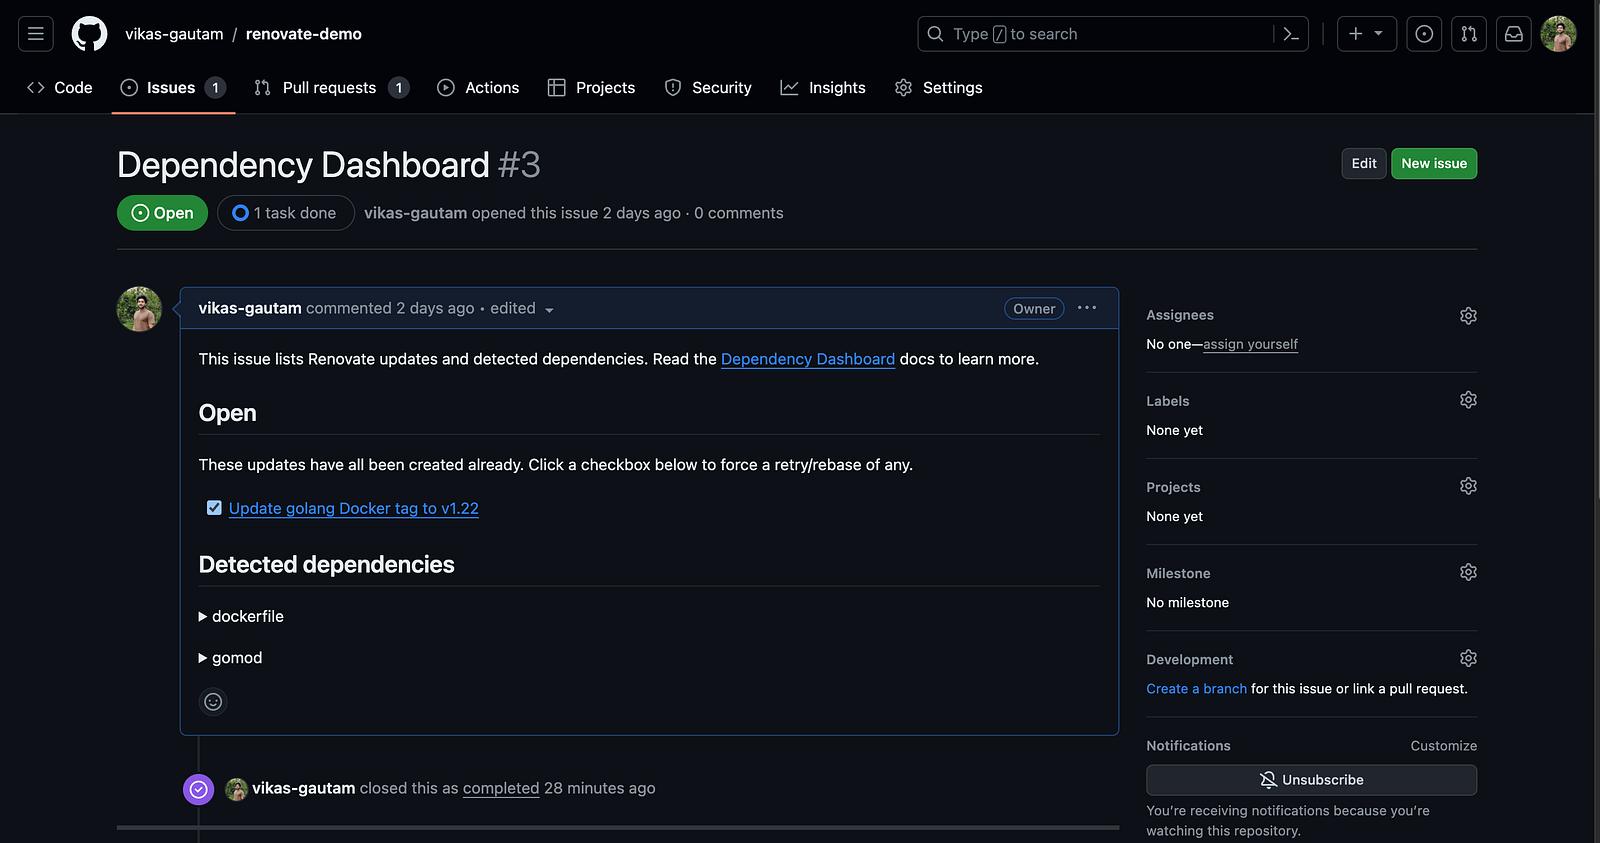
Task: Add a reaction with the smiley icon
Action: [213, 702]
